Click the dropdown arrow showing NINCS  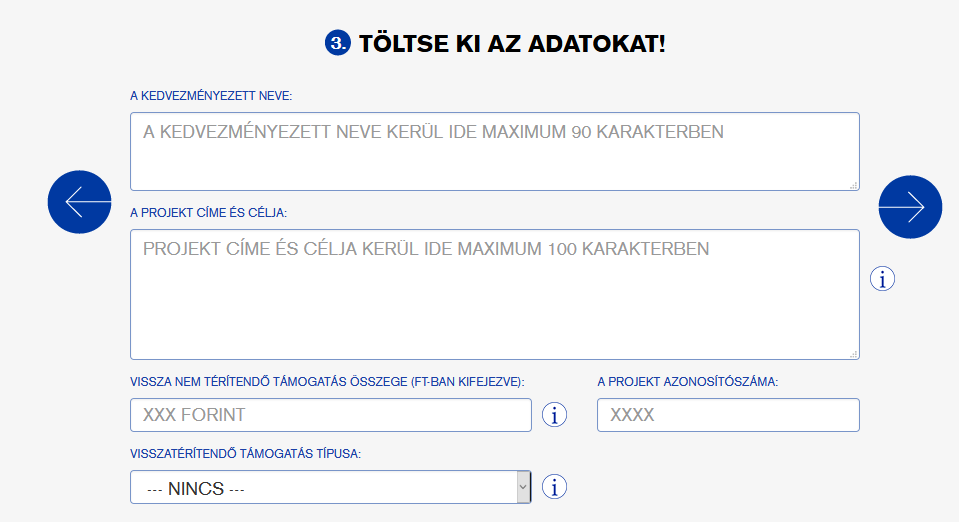523,487
